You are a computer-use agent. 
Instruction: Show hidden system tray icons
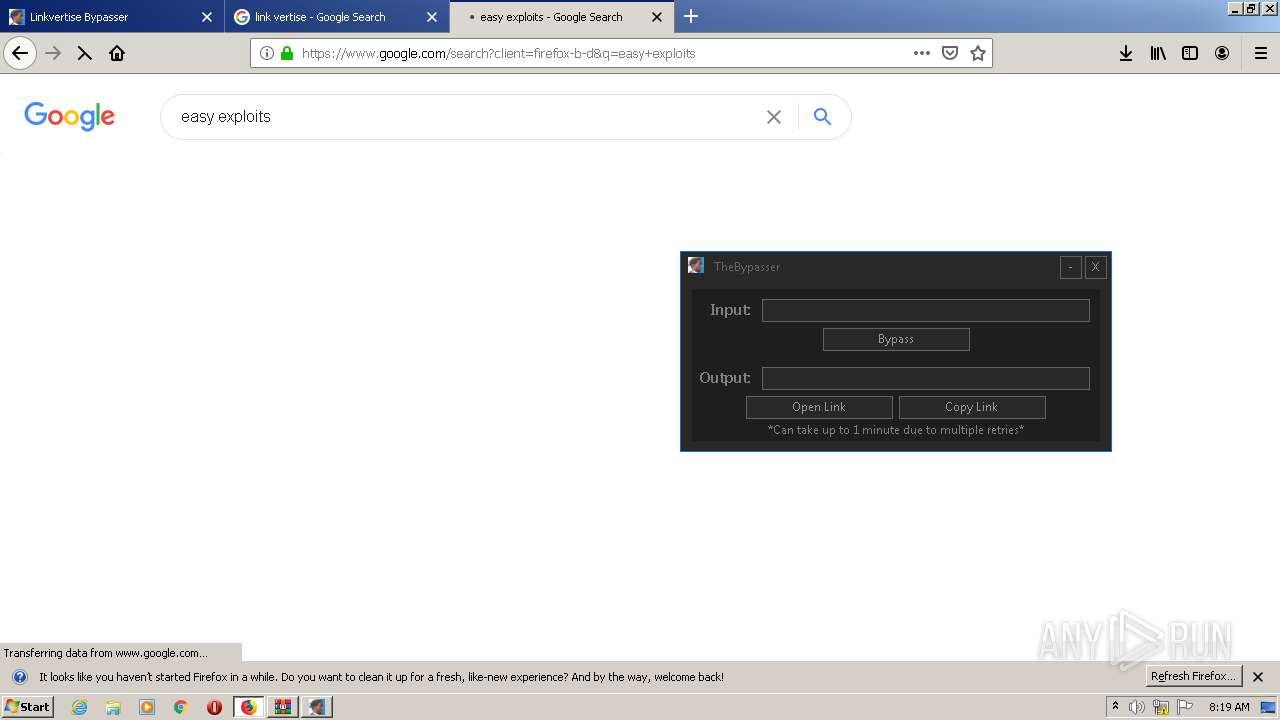[1116, 707]
